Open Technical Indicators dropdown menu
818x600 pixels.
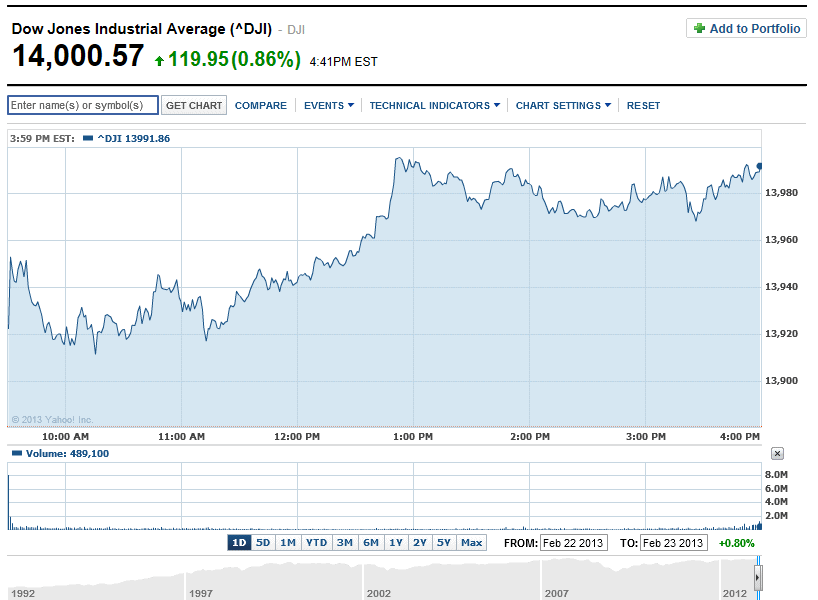434,106
